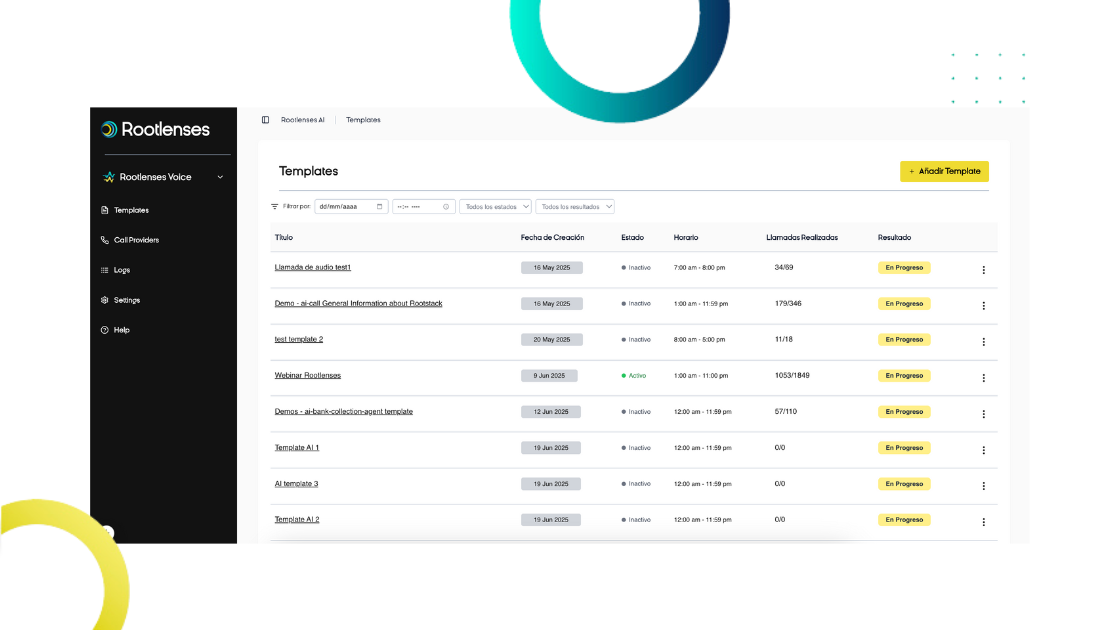Image resolution: width=1120 pixels, height=630 pixels.
Task: Click the calendar icon in date filter
Action: pyautogui.click(x=380, y=207)
